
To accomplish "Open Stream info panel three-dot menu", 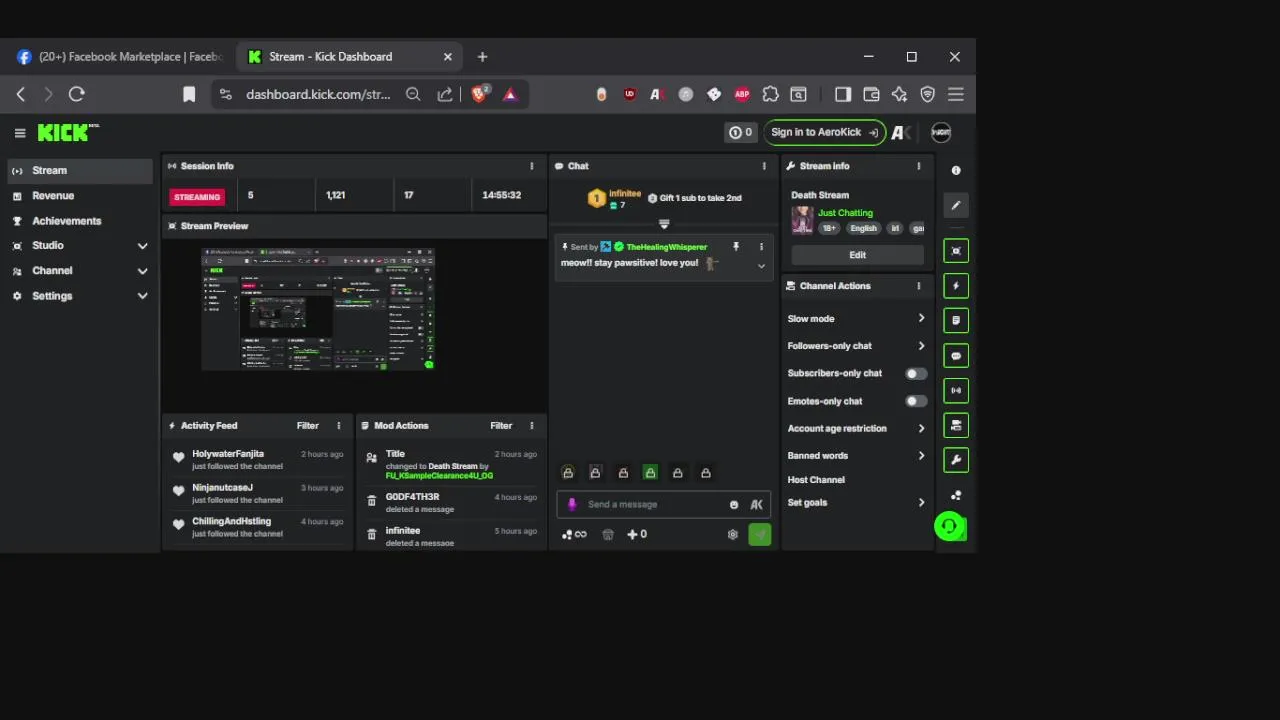I will click(x=918, y=166).
